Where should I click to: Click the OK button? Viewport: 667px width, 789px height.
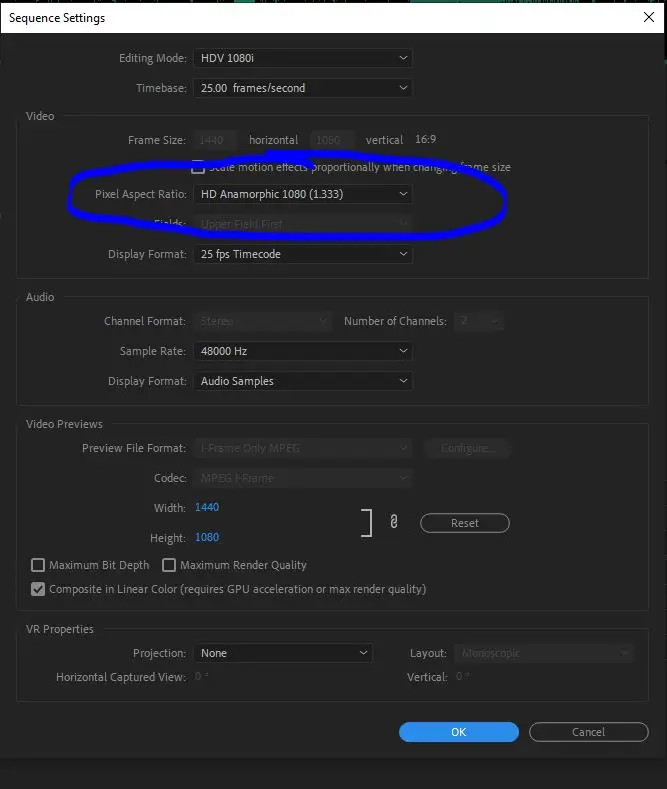[x=459, y=732]
